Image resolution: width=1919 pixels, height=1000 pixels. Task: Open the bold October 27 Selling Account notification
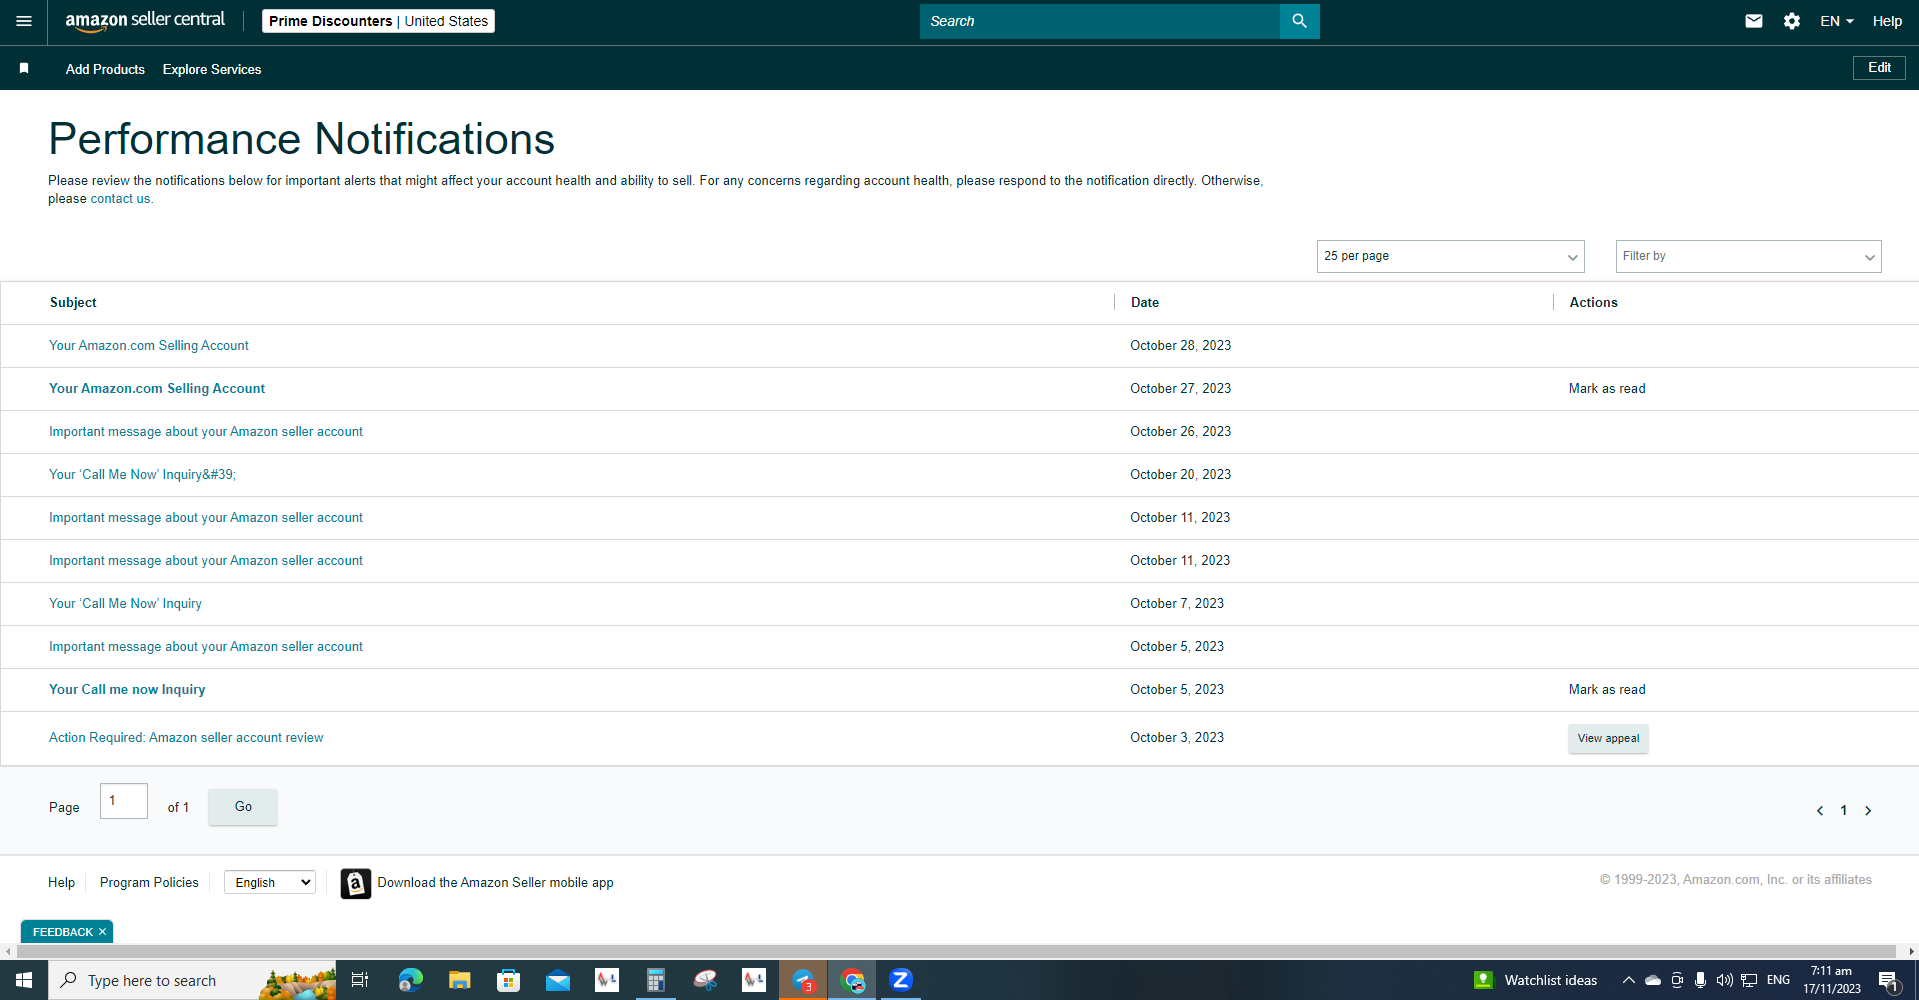(157, 388)
